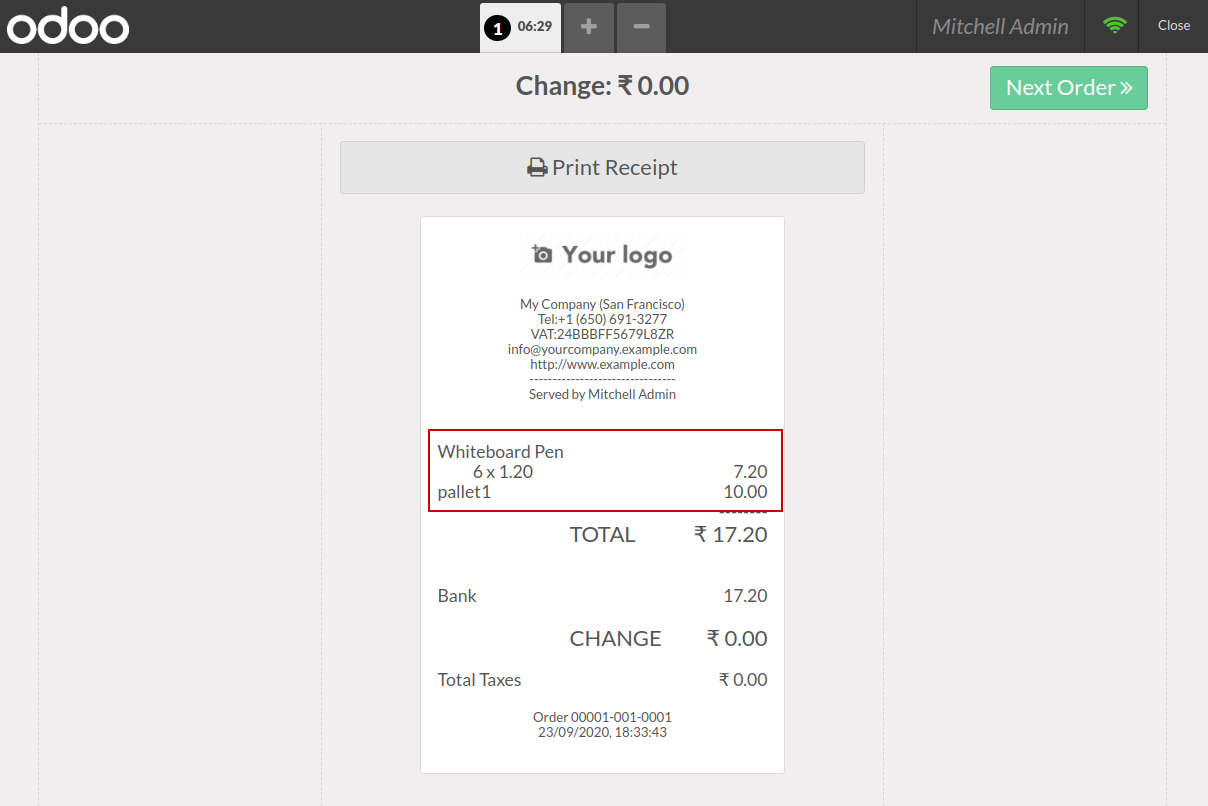Click the camera icon in the logo
The height and width of the screenshot is (806, 1208).
click(x=542, y=254)
